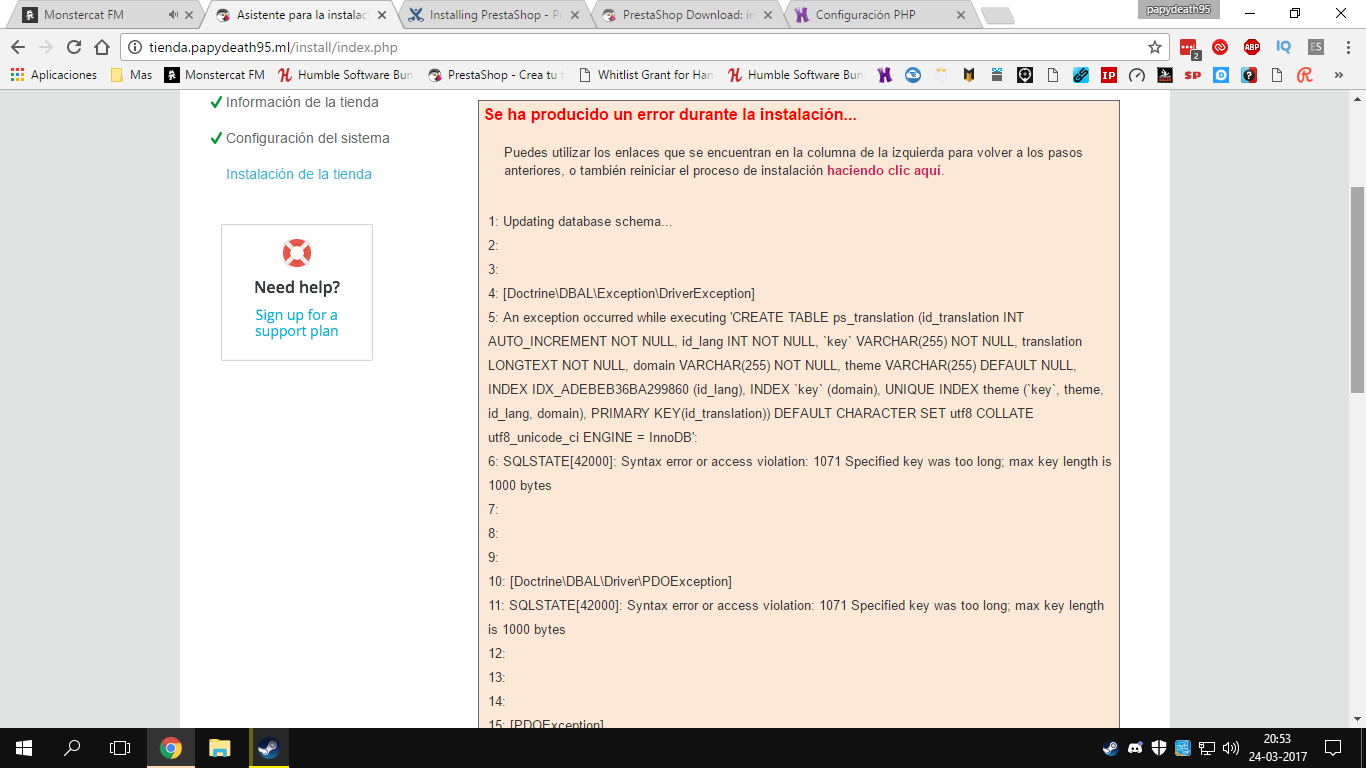This screenshot has width=1366, height=768.
Task: Open the Mas bookmarks folder
Action: [131, 75]
